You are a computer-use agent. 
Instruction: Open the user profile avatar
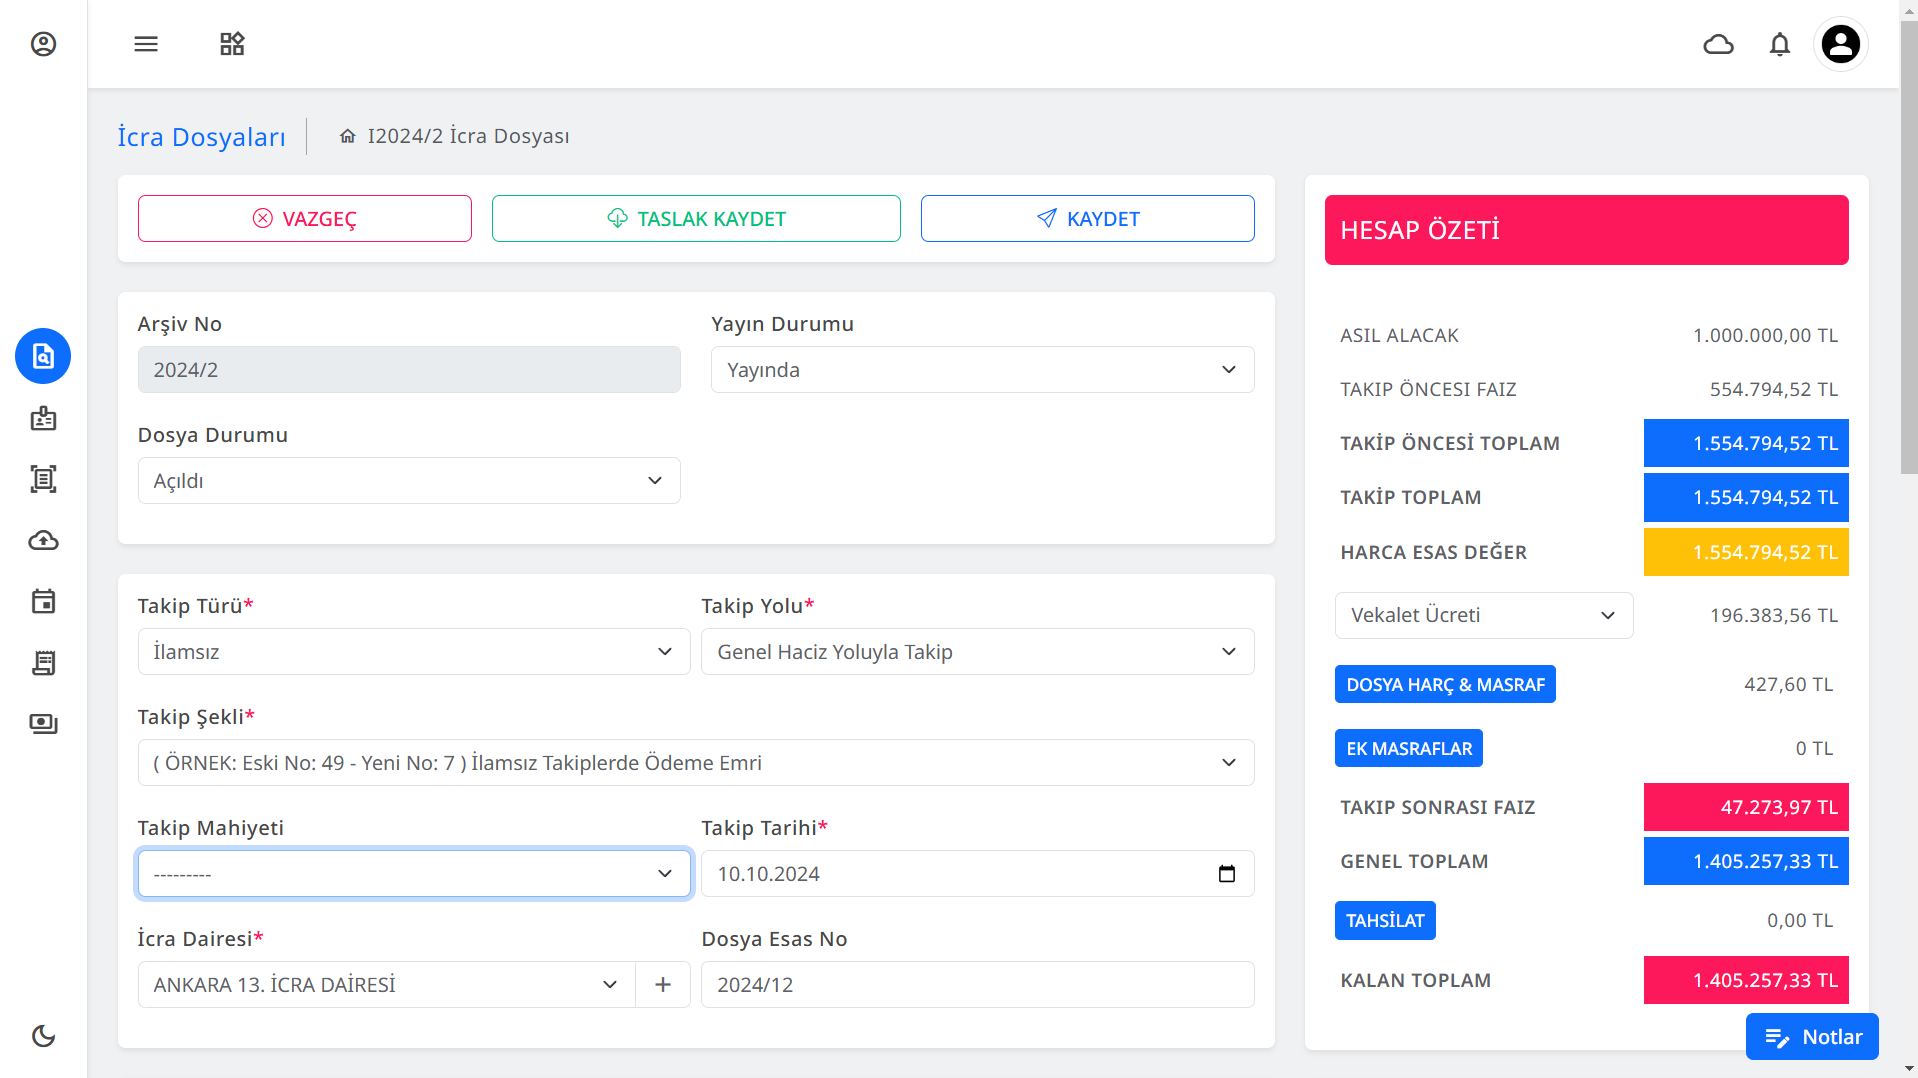[x=1840, y=44]
